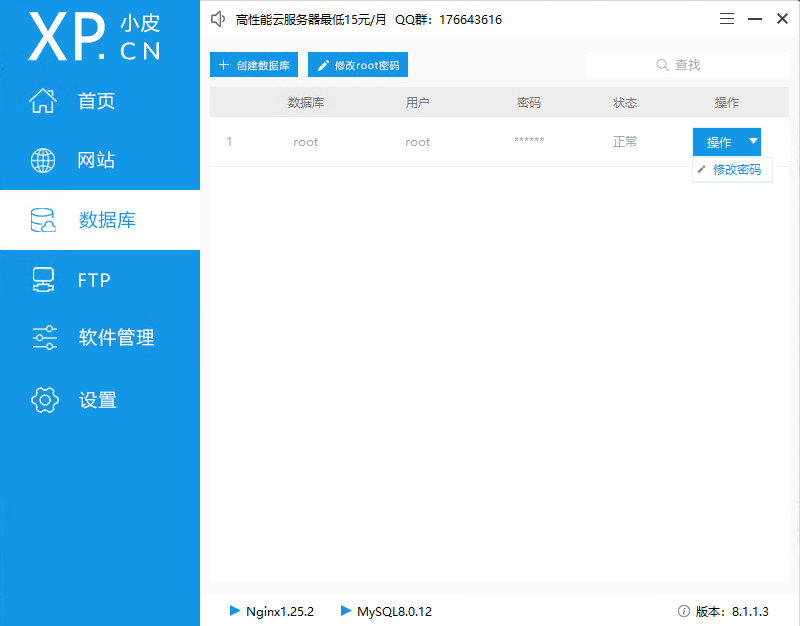Screen dimensions: 800x626
Task: Click the 查找 search input field
Action: 688,65
